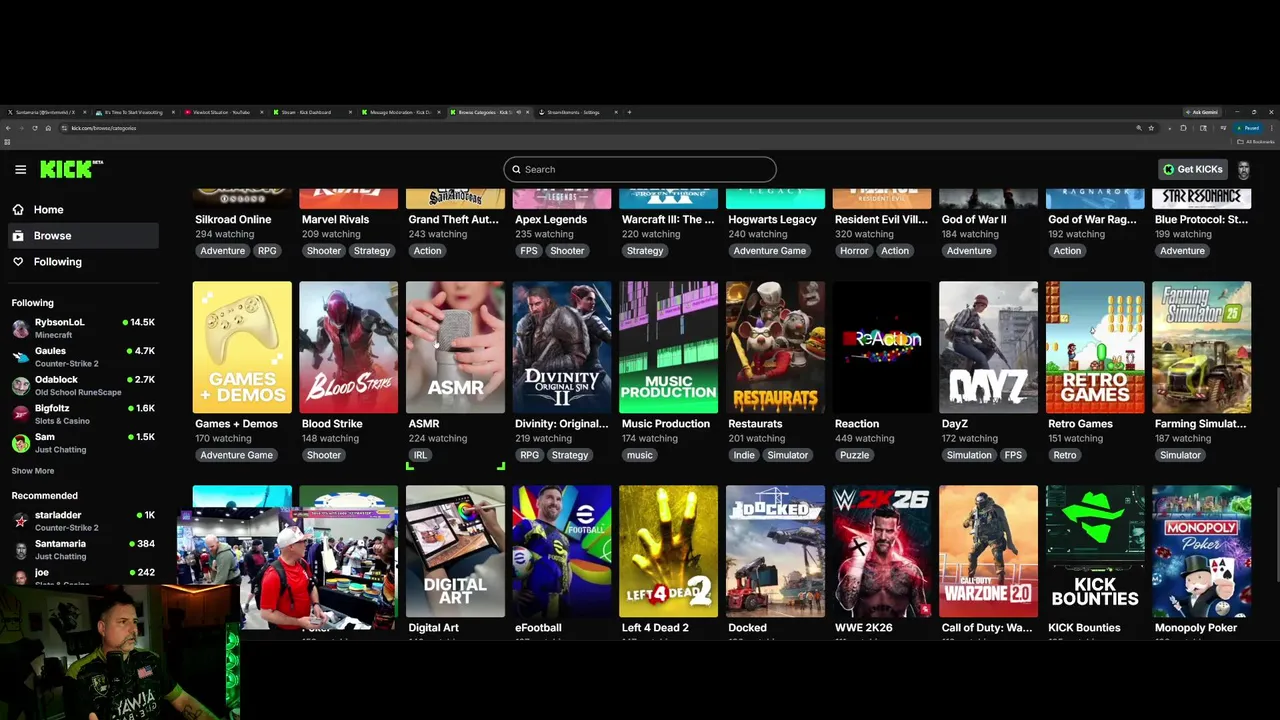Open Gaules channel in Following list
The height and width of the screenshot is (720, 1280).
[82, 357]
